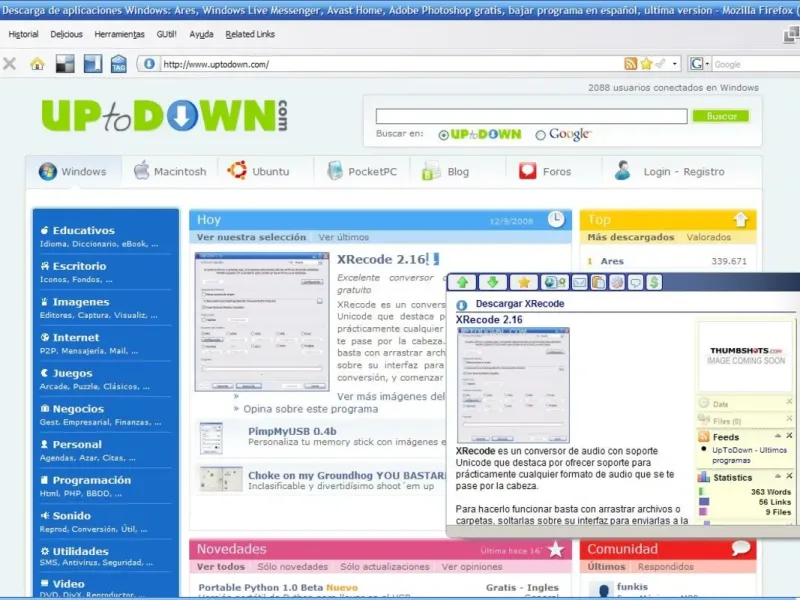This screenshot has width=800, height=600.
Task: Click the Home icon in browser toolbar
Action: pyautogui.click(x=37, y=64)
